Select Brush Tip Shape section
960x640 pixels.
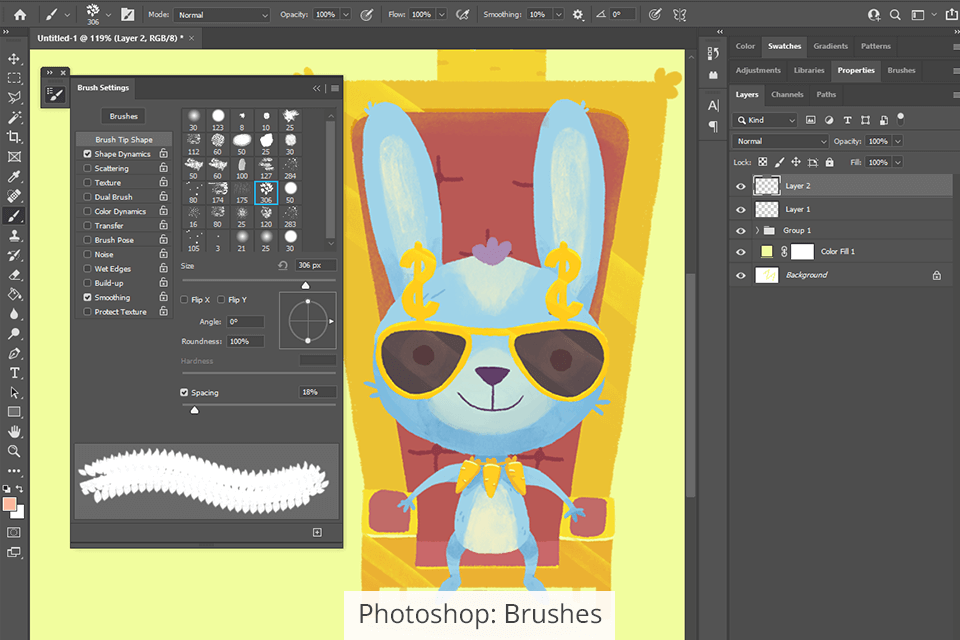(x=124, y=140)
